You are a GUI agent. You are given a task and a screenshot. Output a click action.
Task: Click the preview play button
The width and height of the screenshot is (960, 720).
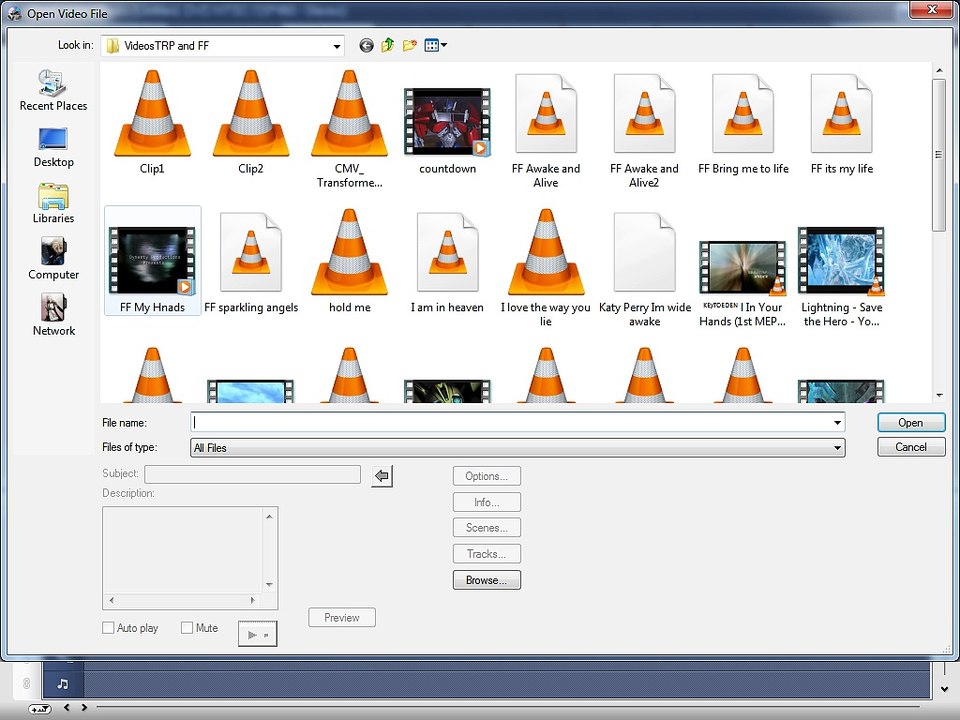tap(258, 634)
